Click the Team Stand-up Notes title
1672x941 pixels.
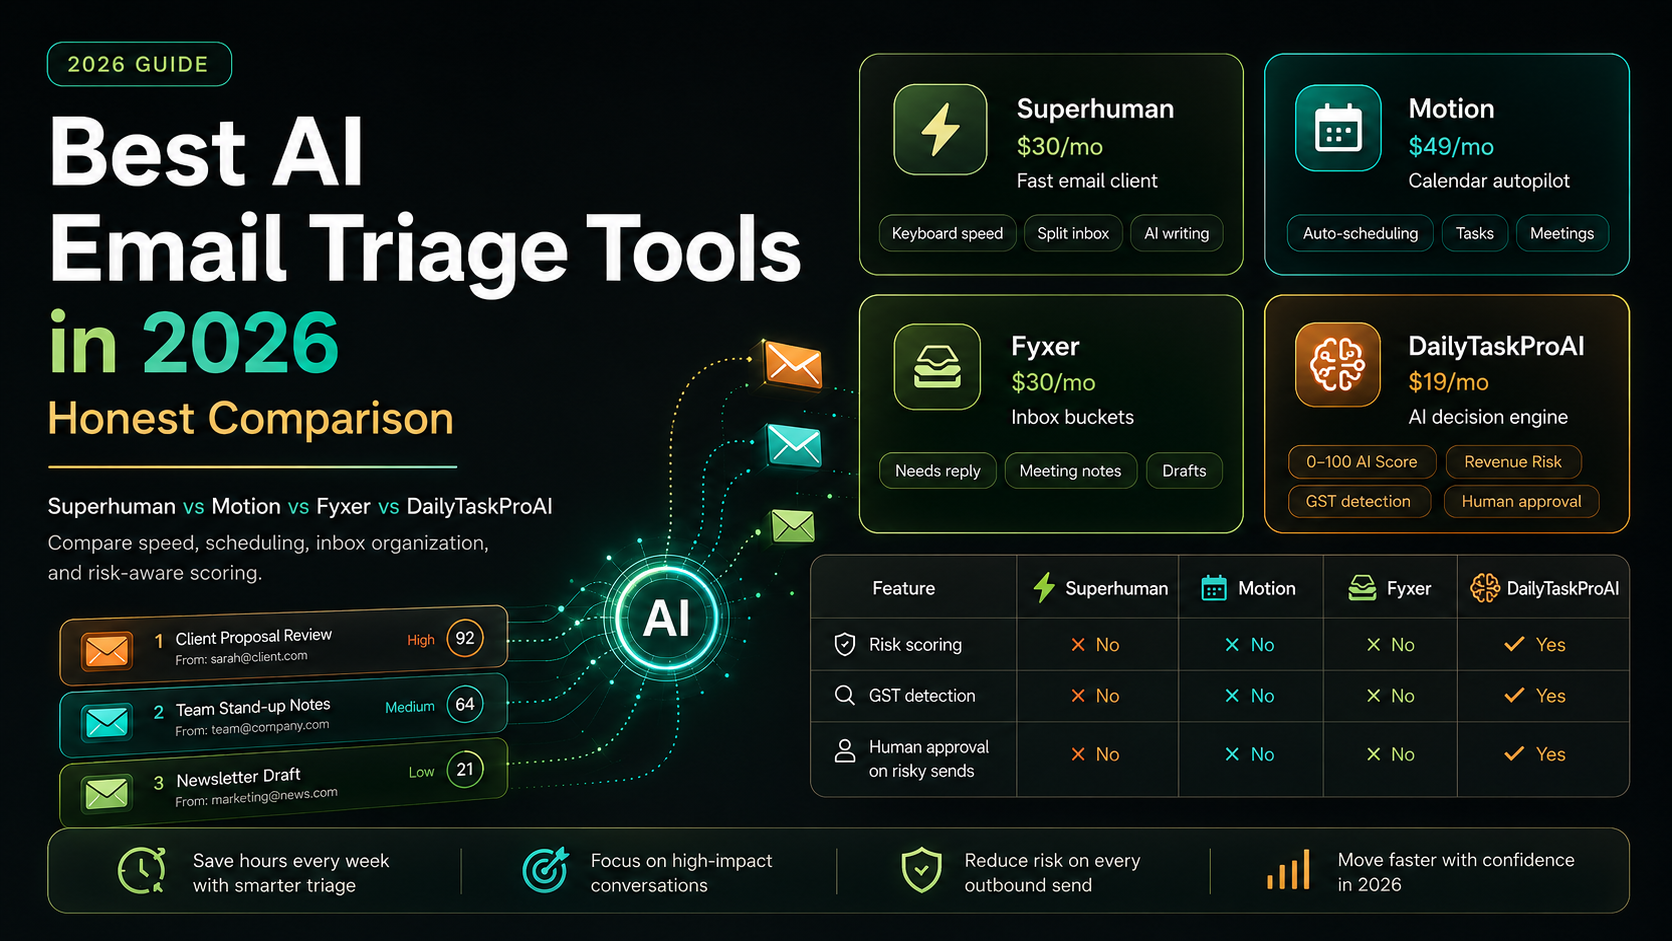point(253,707)
